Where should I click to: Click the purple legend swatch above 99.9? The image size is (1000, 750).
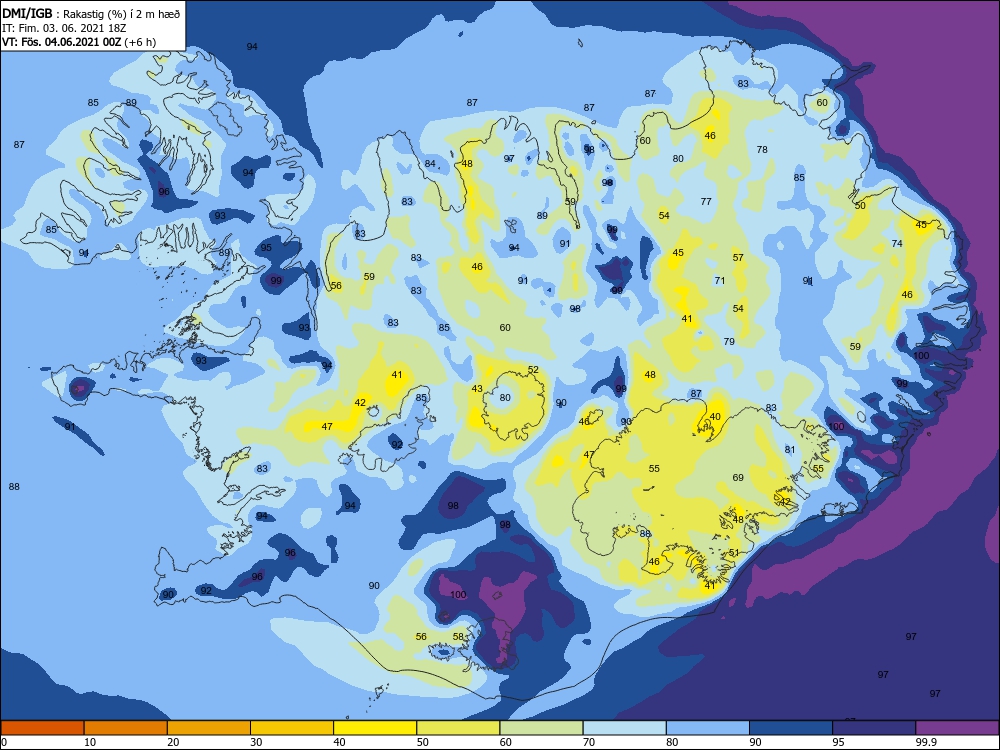click(x=957, y=728)
